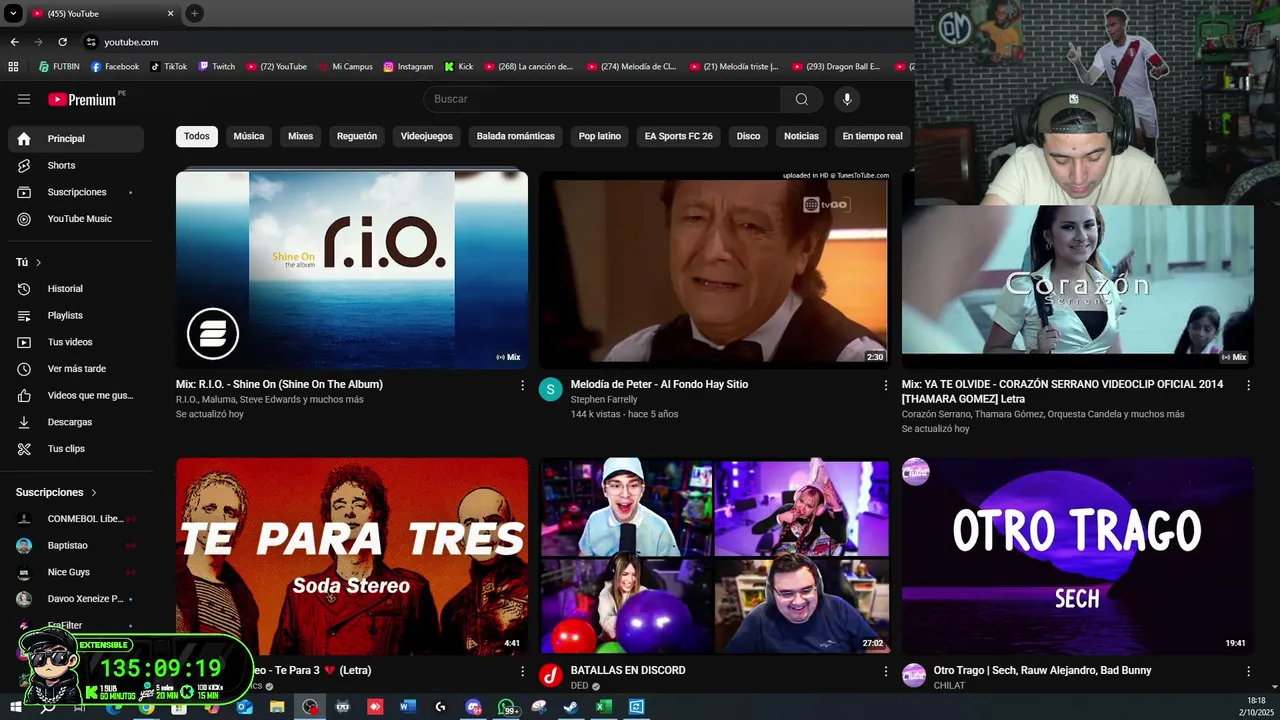Select the Mixes filter chip
The width and height of the screenshot is (1280, 720).
(x=301, y=136)
